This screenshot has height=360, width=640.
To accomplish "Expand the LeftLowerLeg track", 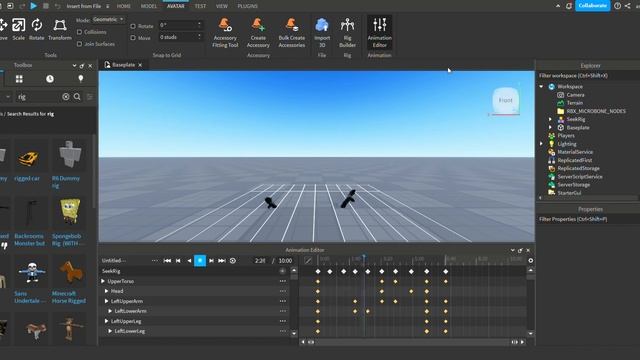I will pyautogui.click(x=110, y=331).
